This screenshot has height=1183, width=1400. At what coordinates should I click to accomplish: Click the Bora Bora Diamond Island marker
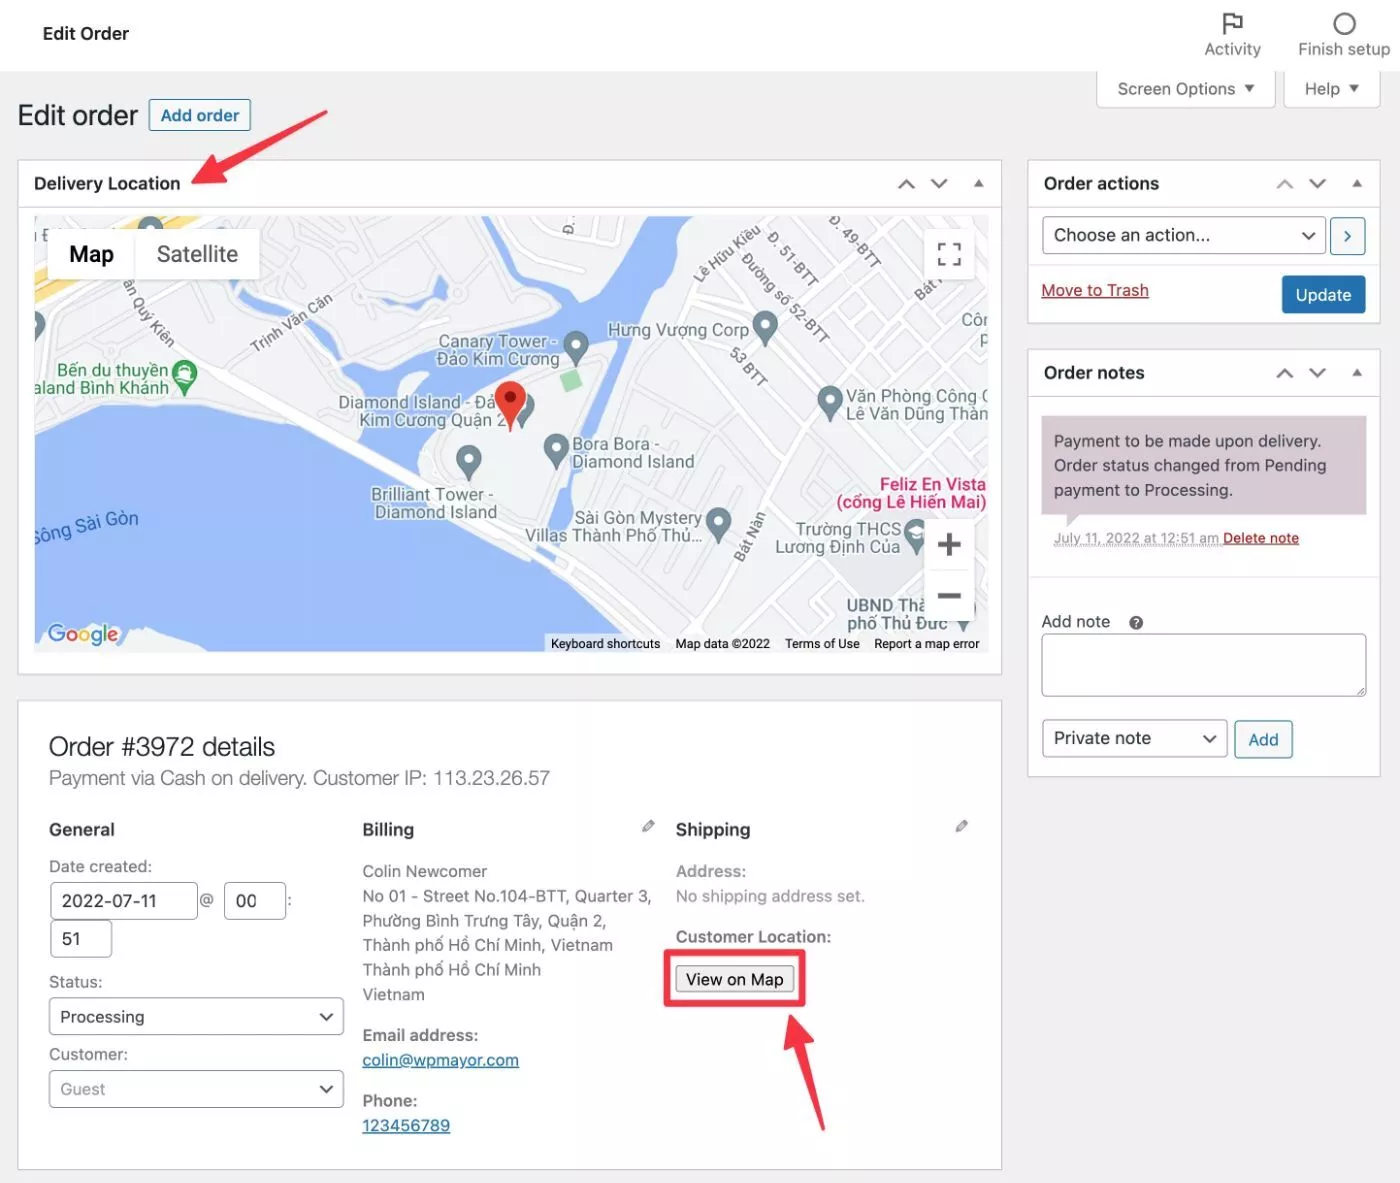click(x=556, y=450)
